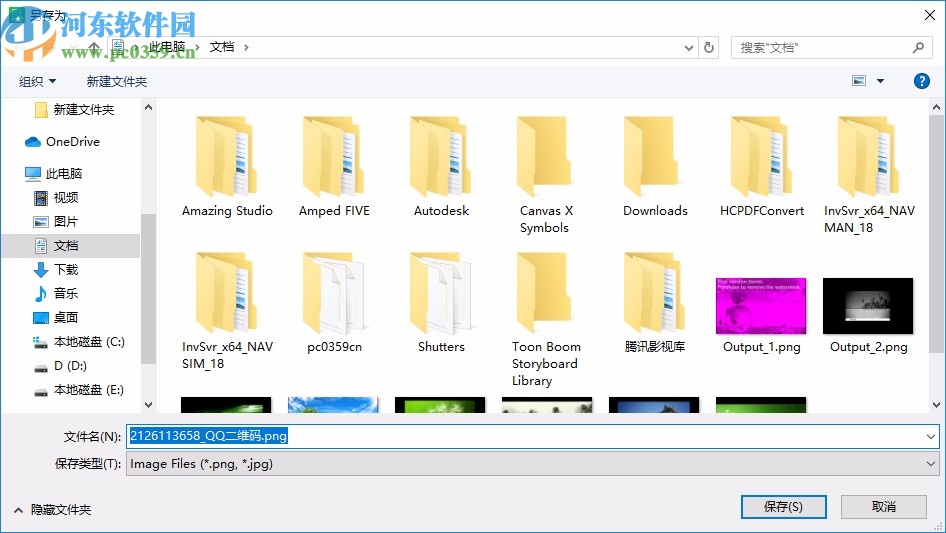The image size is (946, 533).
Task: Change view with the view mode icon
Action: pos(859,81)
